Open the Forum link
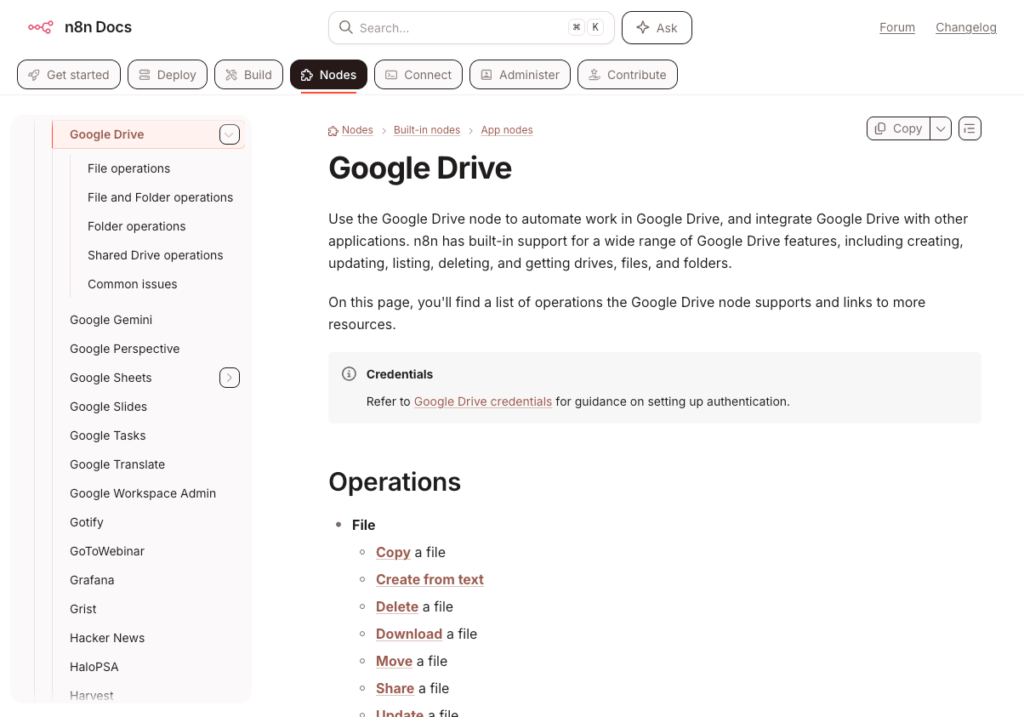 [x=897, y=27]
